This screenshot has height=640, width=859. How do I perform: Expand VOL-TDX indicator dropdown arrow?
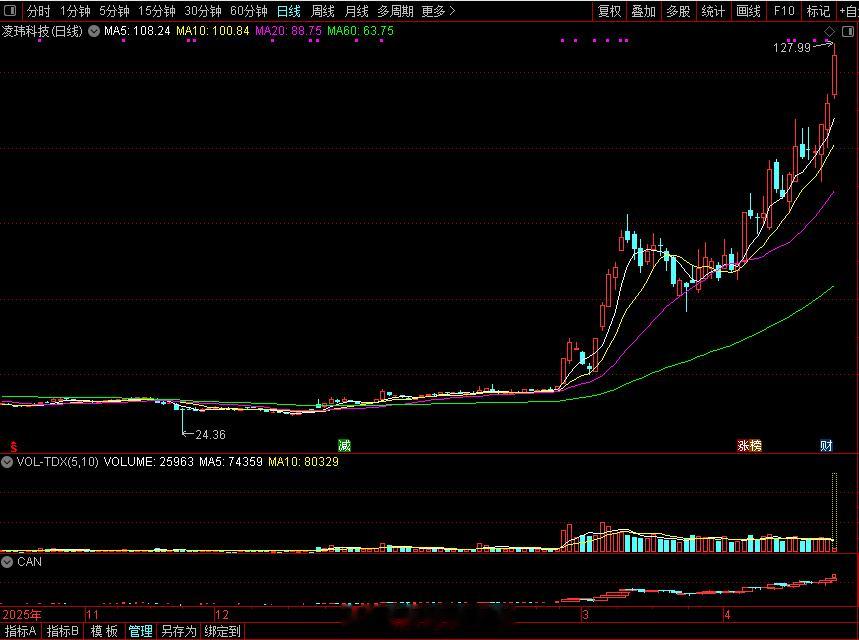pyautogui.click(x=7, y=462)
